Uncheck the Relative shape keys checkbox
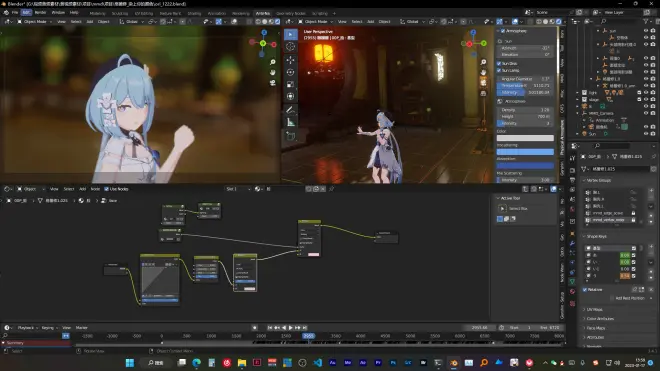The width and height of the screenshot is (660, 371). click(585, 290)
